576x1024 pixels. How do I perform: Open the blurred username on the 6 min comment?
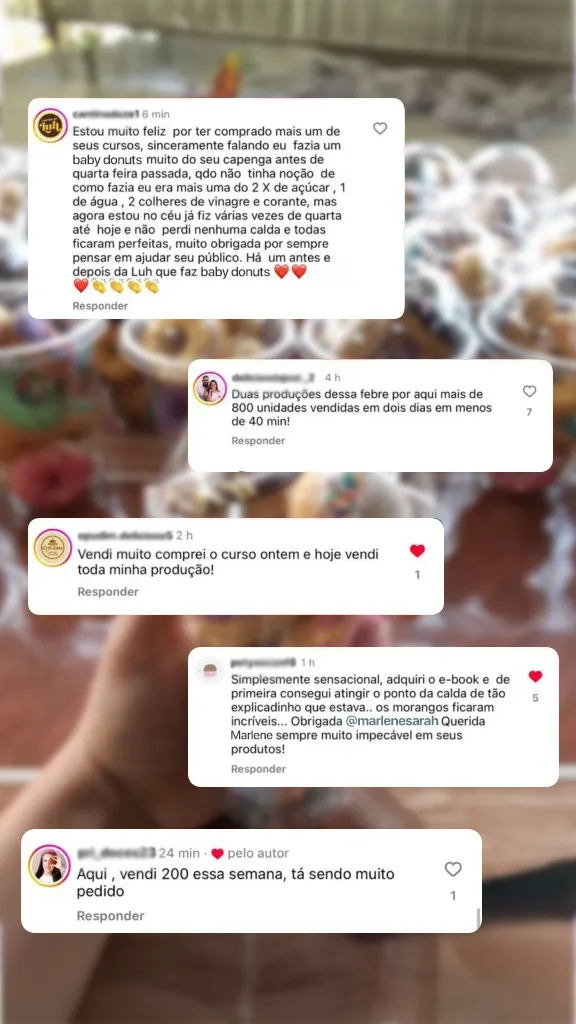click(106, 114)
